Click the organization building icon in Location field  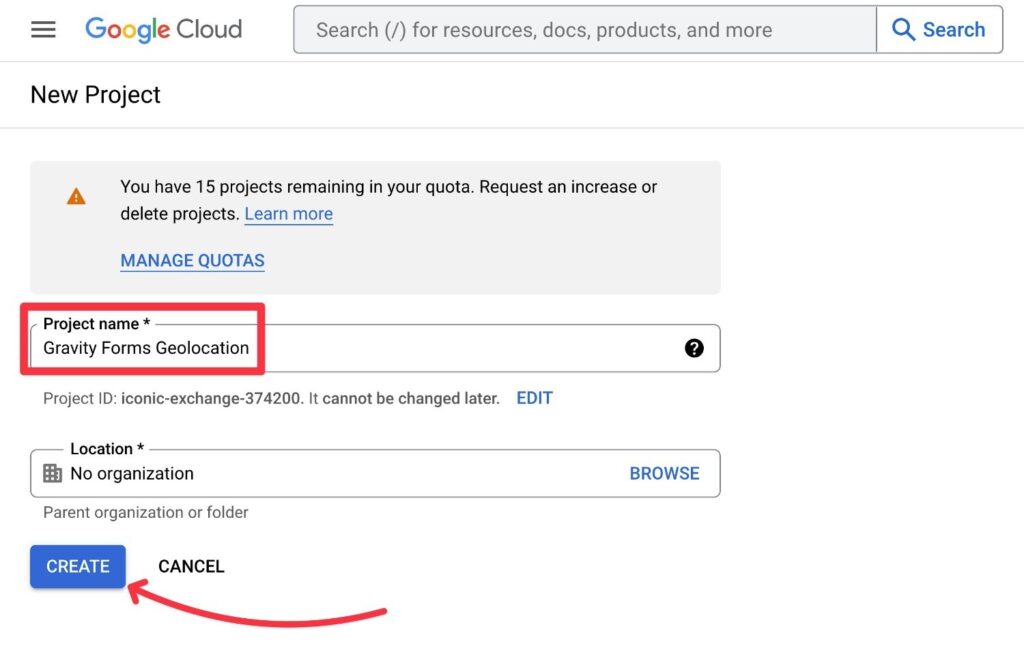point(52,473)
